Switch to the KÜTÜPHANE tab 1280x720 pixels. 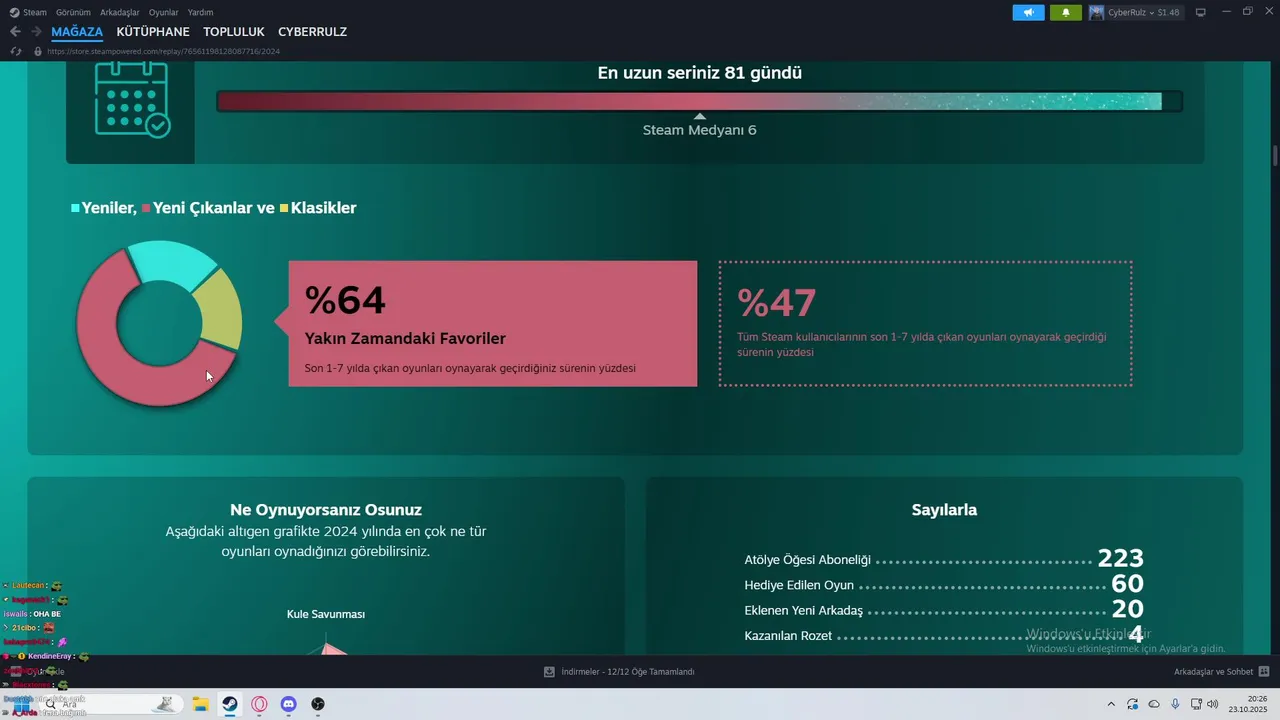(153, 32)
